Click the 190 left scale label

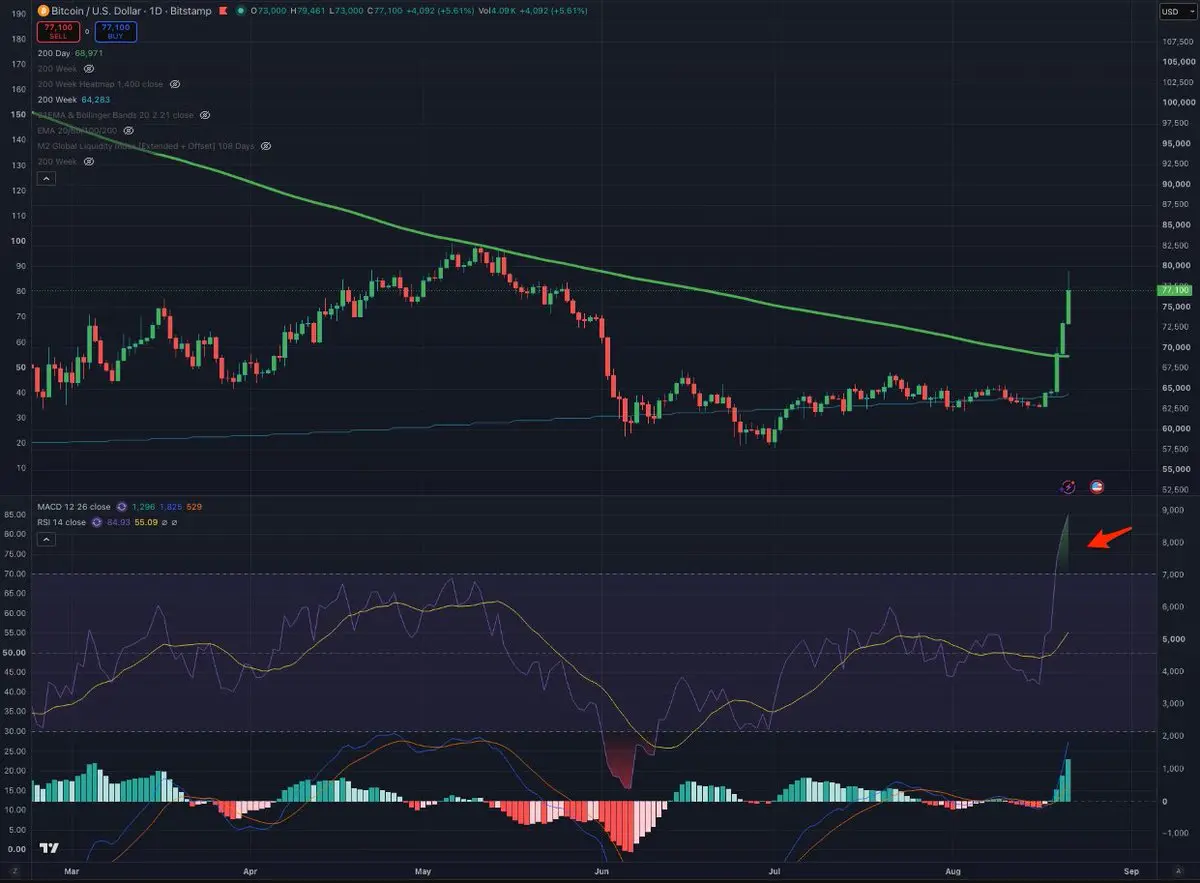point(18,13)
